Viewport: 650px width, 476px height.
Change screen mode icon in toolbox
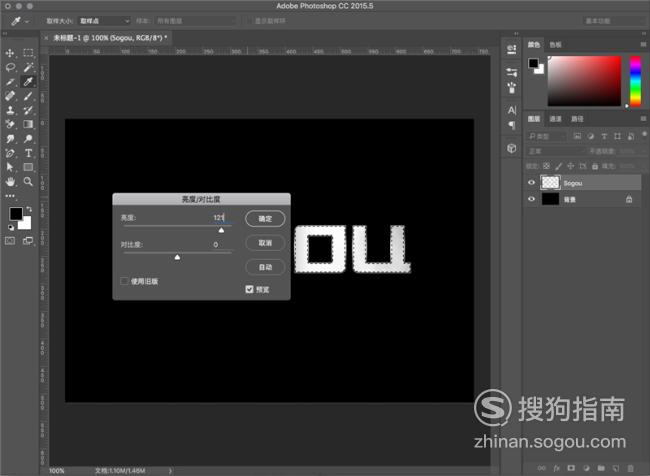tap(28, 241)
